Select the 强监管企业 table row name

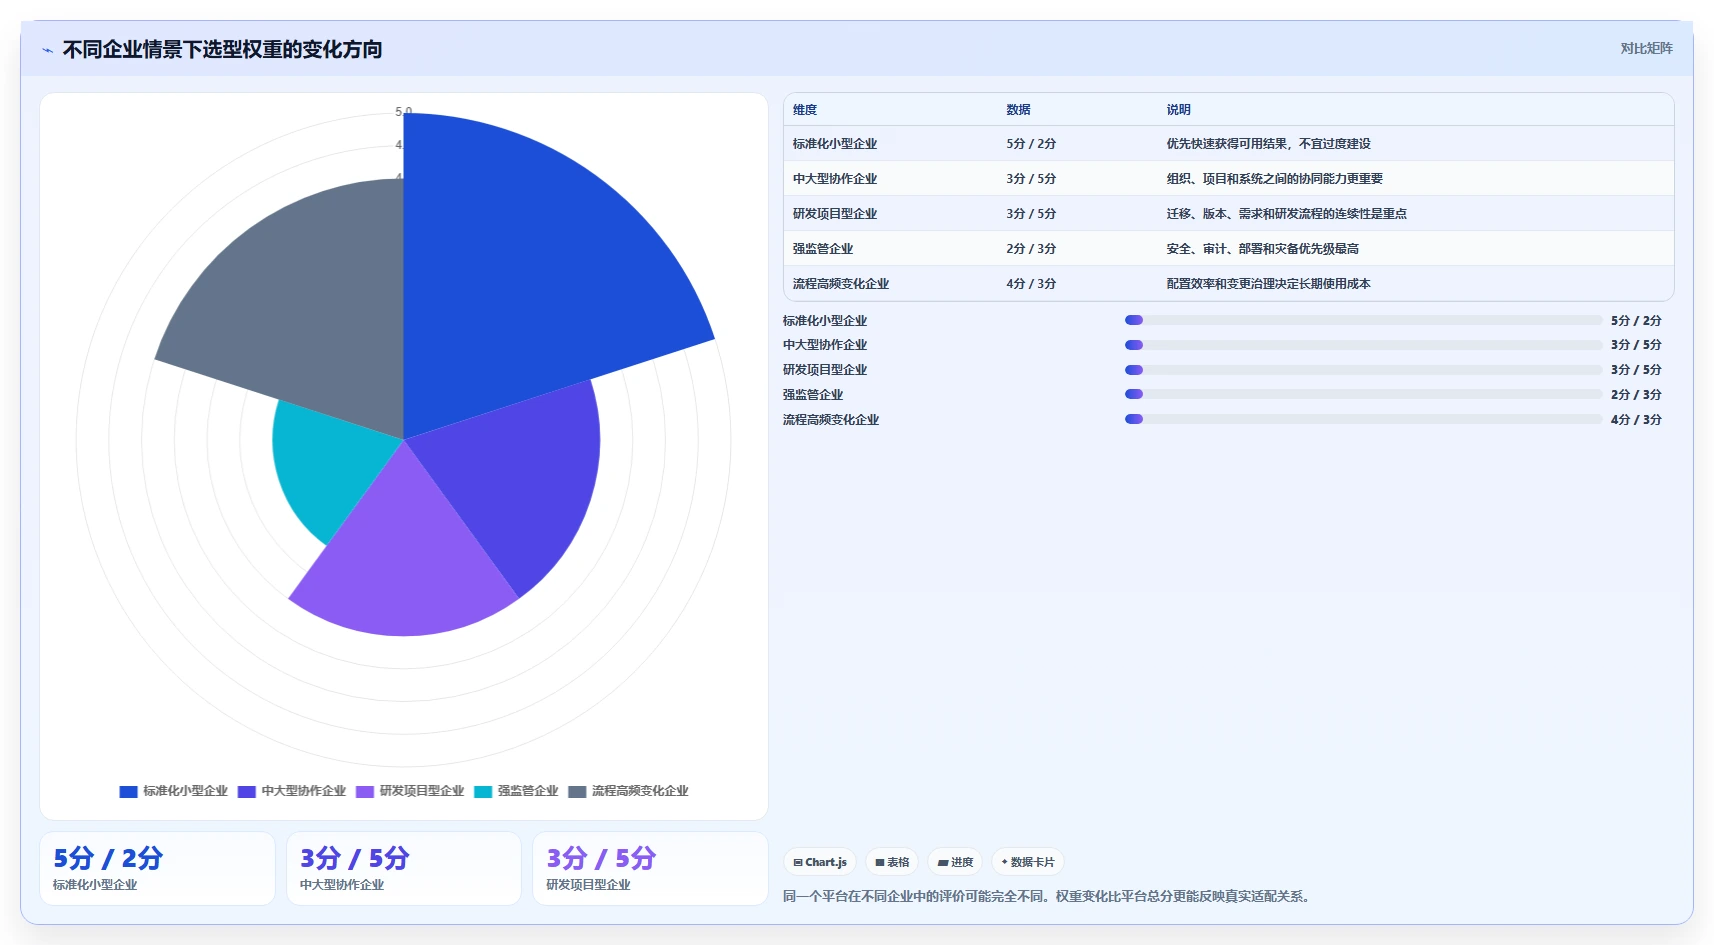823,249
